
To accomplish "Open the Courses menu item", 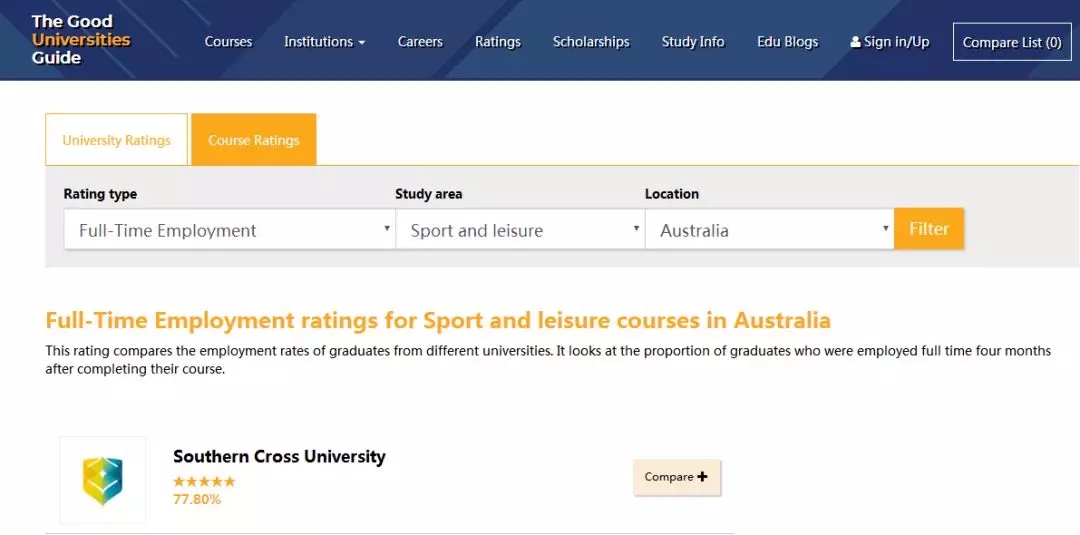I will click(x=228, y=42).
